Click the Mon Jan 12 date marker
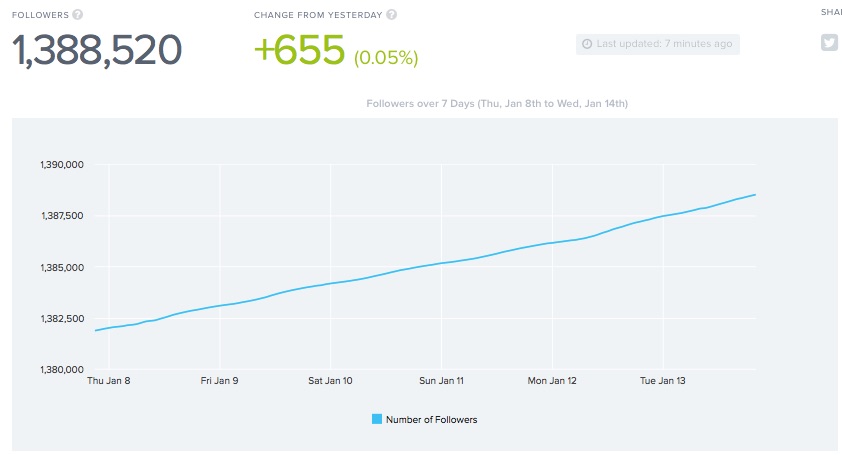The height and width of the screenshot is (455, 842). tap(552, 381)
